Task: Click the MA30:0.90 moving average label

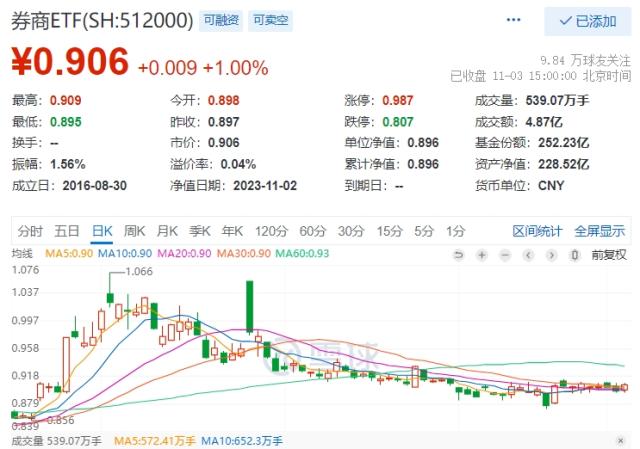Action: (x=244, y=253)
